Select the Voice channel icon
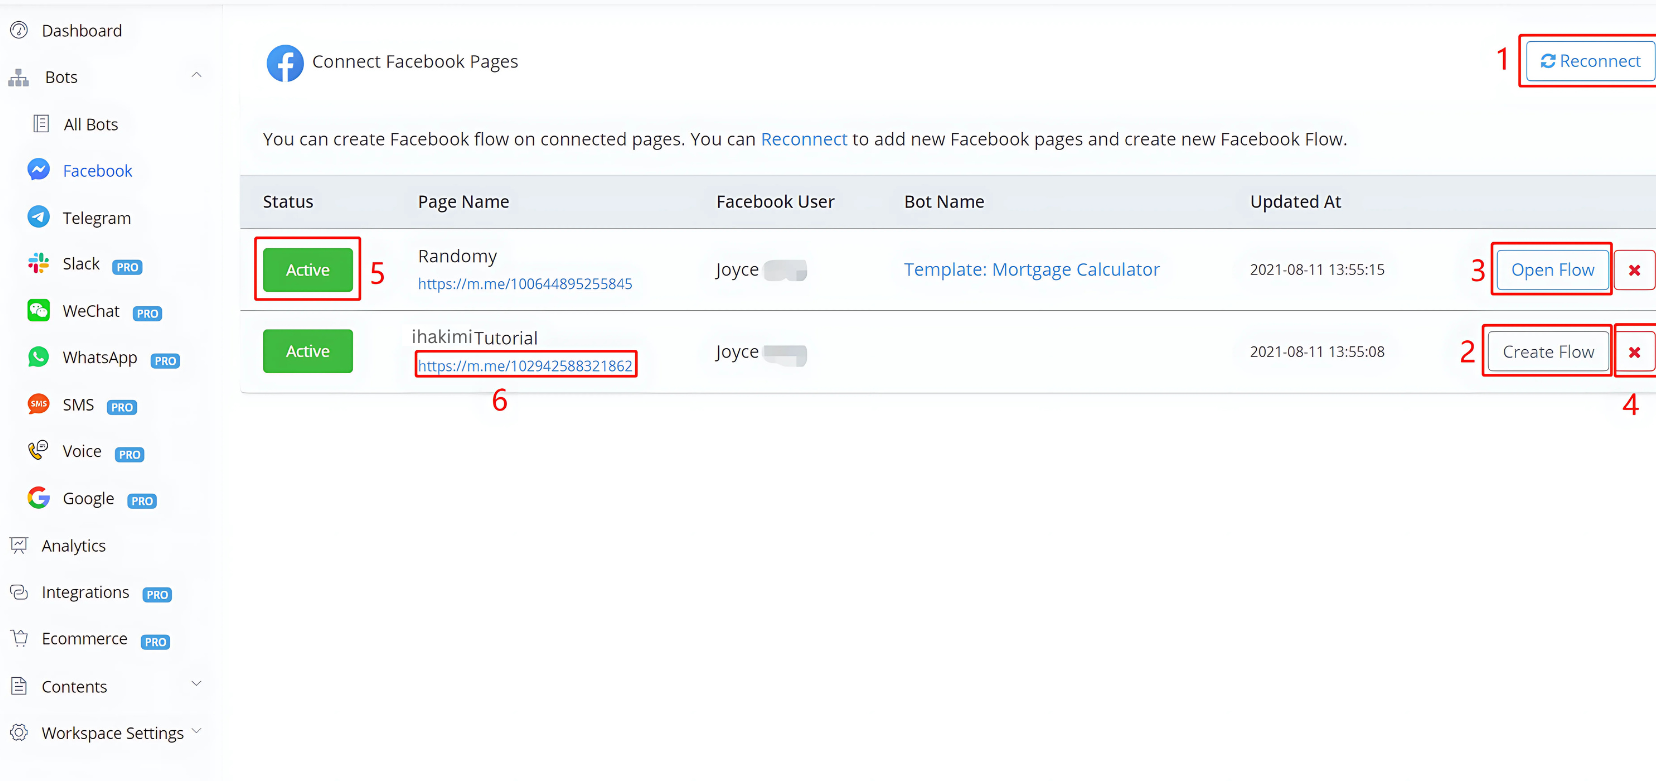Viewport: 1656px width, 781px height. (x=39, y=451)
